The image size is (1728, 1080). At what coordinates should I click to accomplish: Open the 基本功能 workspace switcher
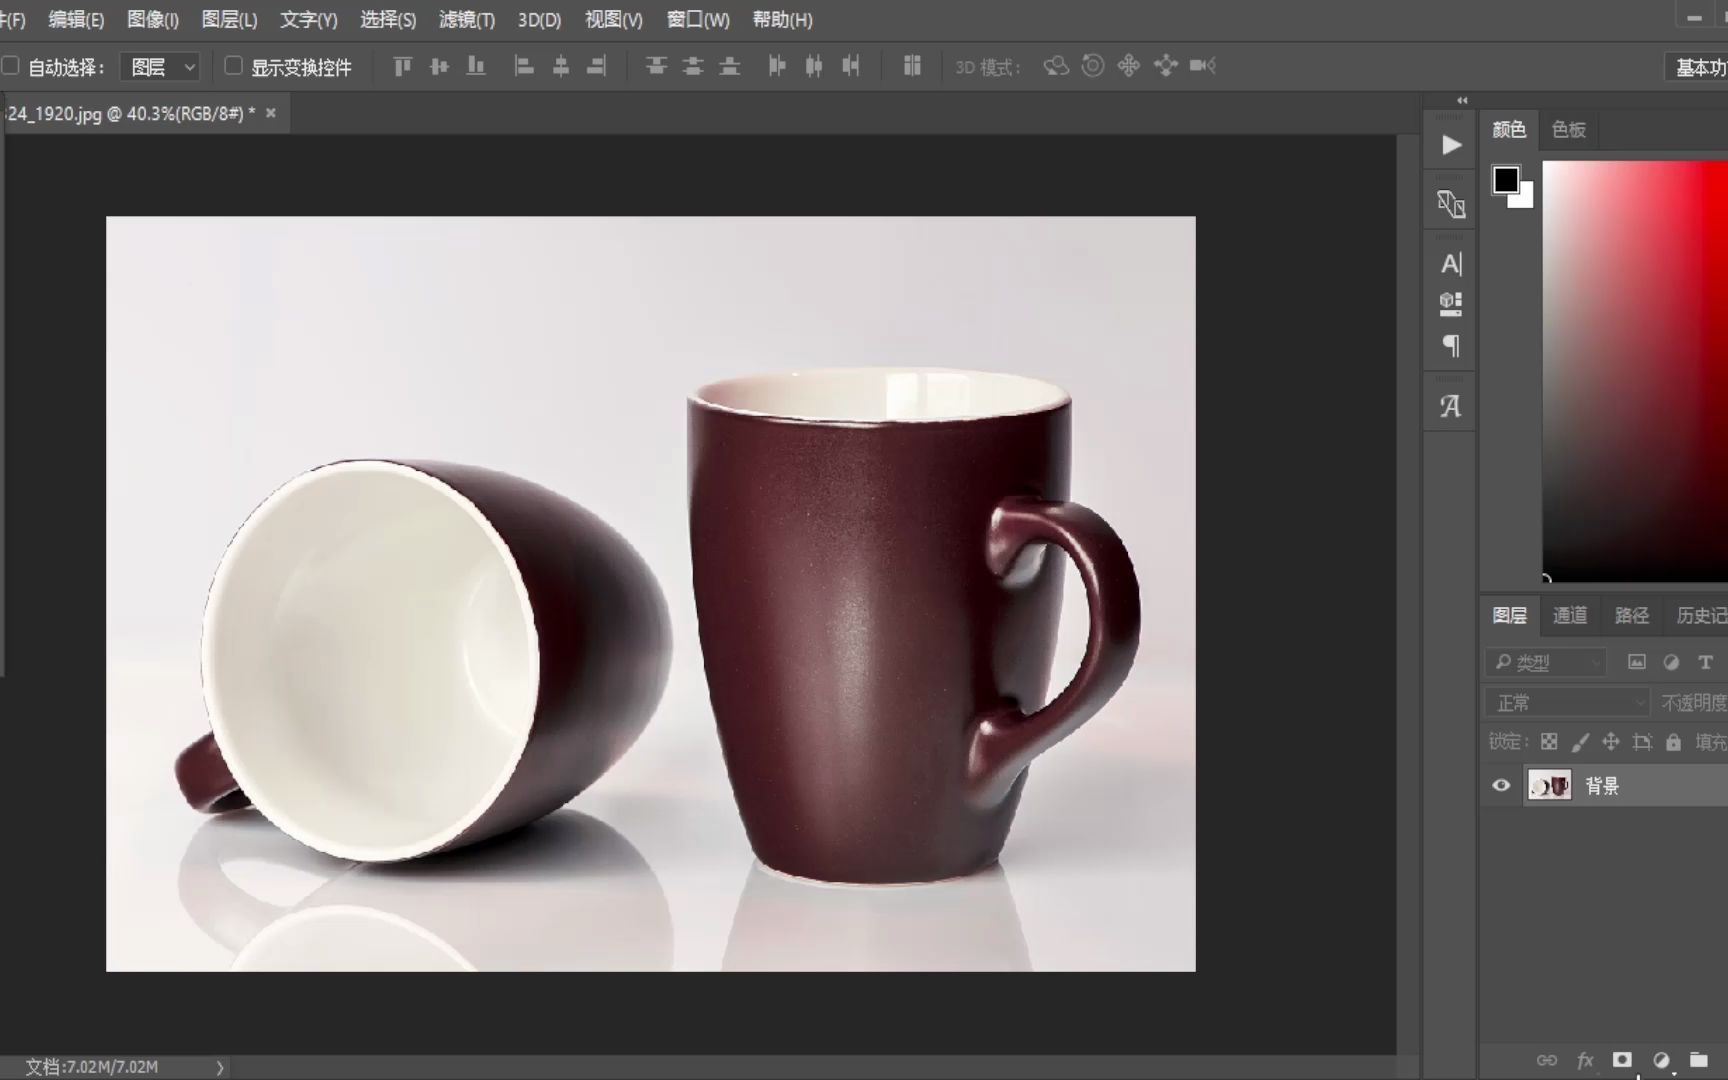[x=1699, y=67]
